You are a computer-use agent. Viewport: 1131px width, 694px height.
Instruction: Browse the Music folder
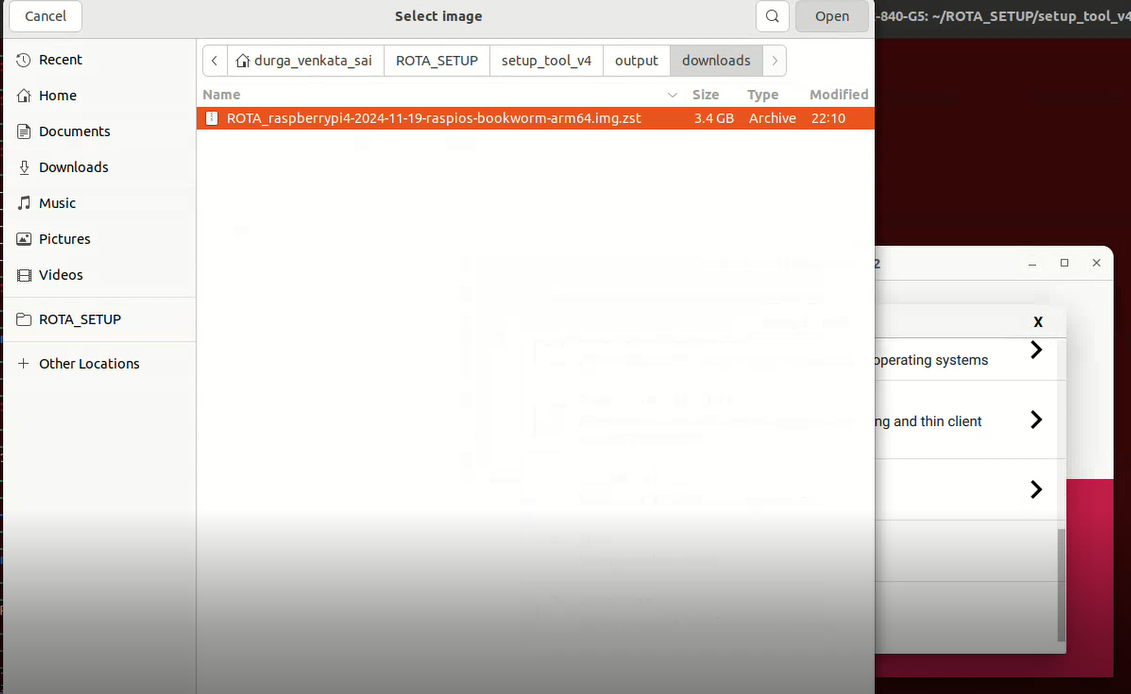58,202
